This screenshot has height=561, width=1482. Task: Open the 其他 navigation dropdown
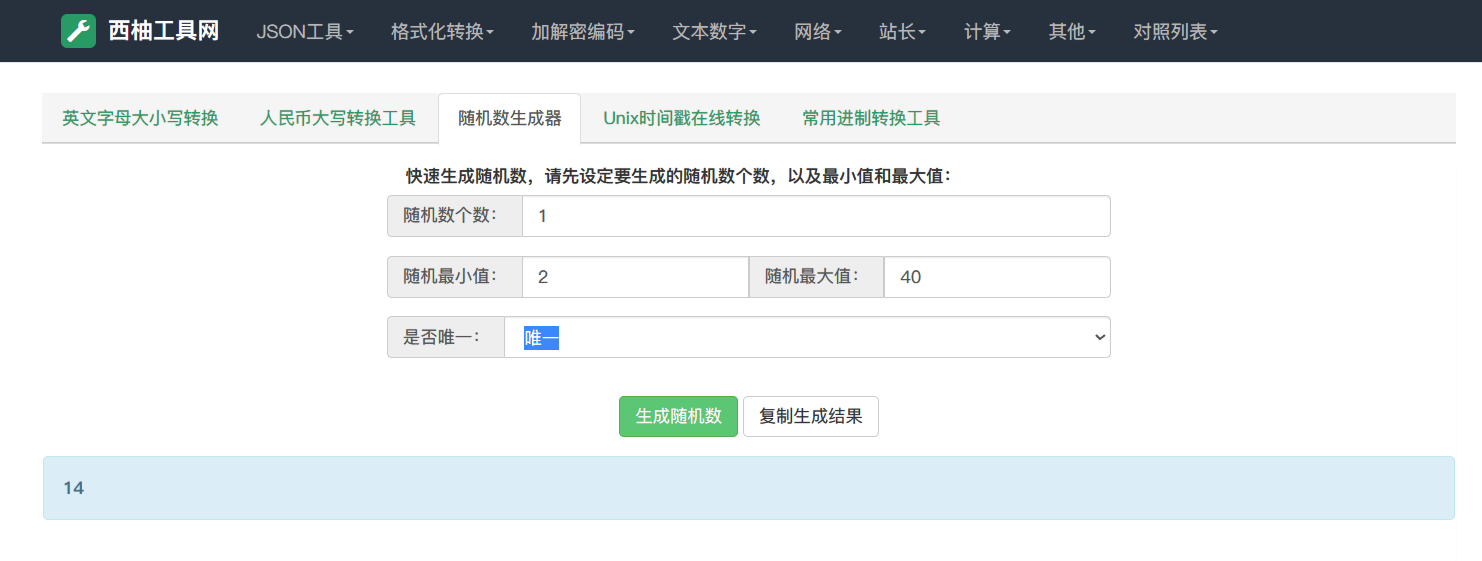pos(1072,32)
